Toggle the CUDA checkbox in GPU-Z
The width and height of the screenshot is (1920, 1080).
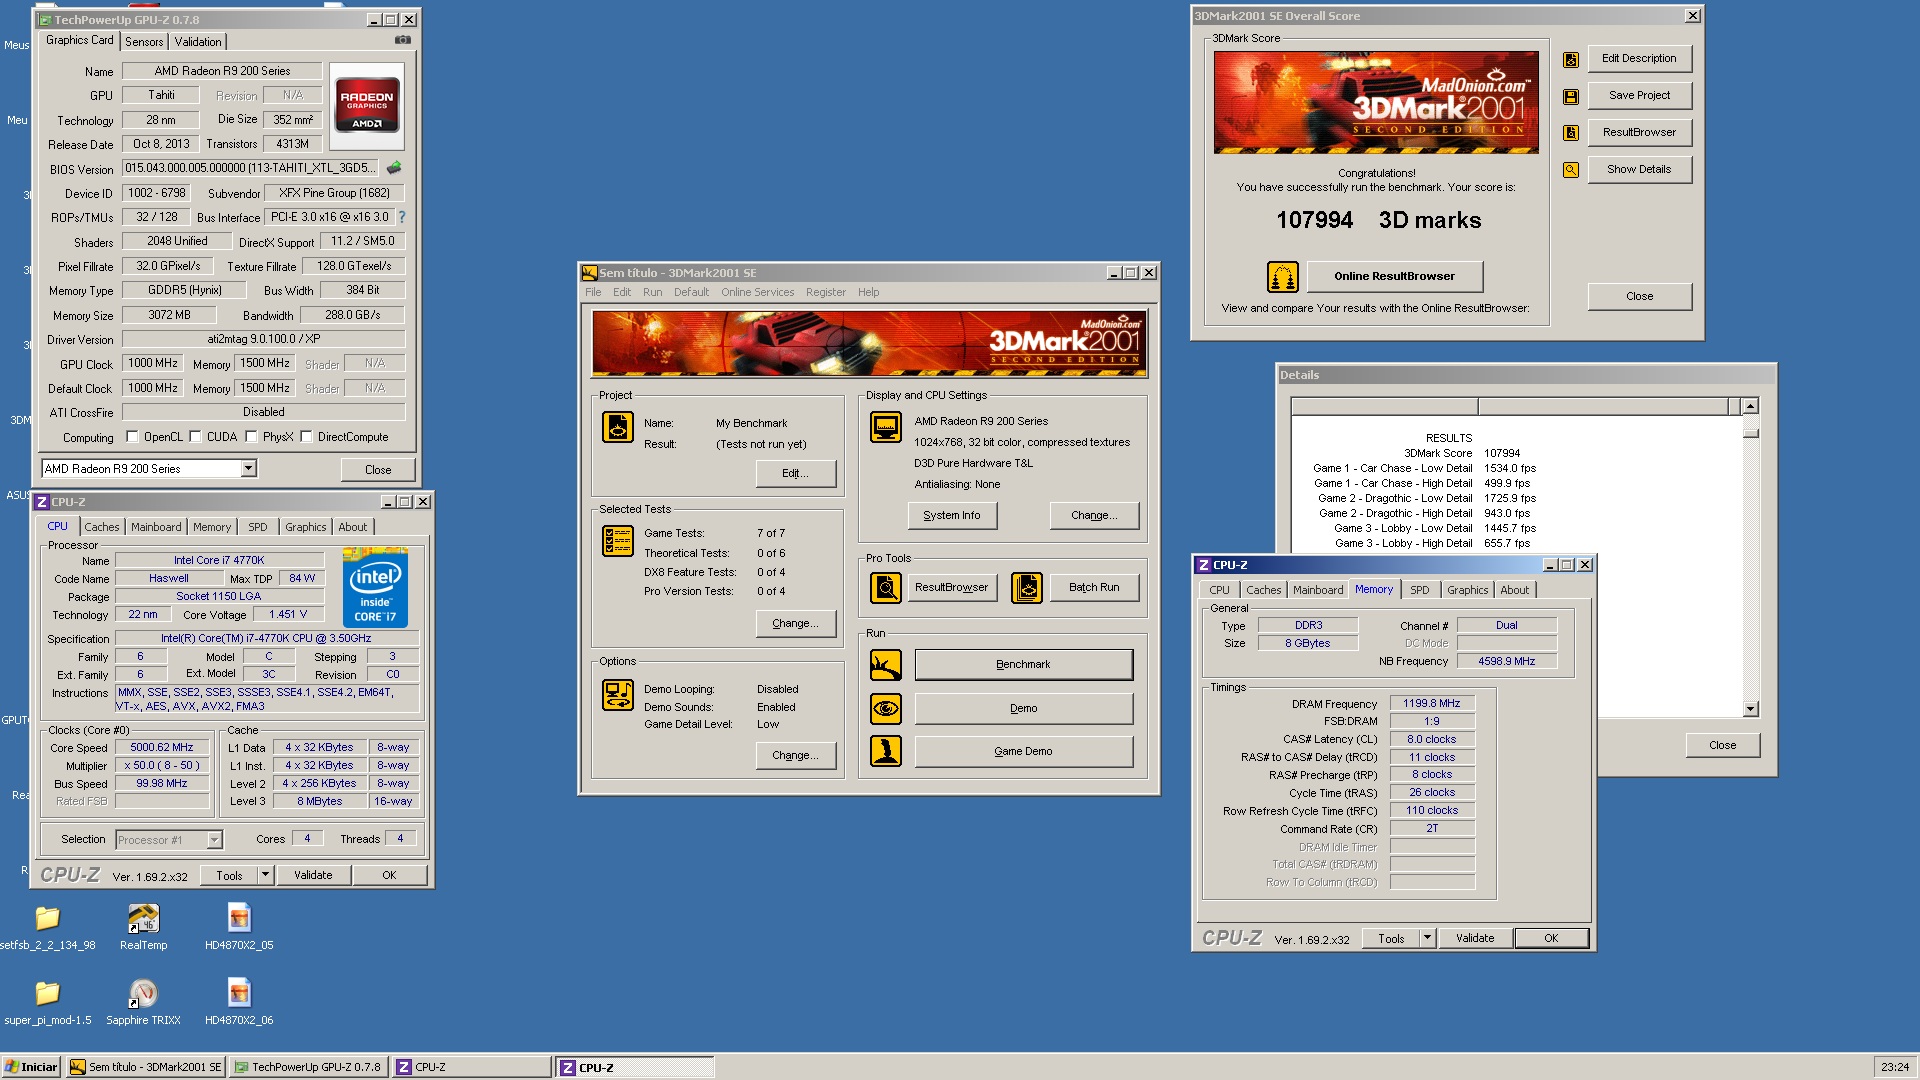(x=195, y=437)
